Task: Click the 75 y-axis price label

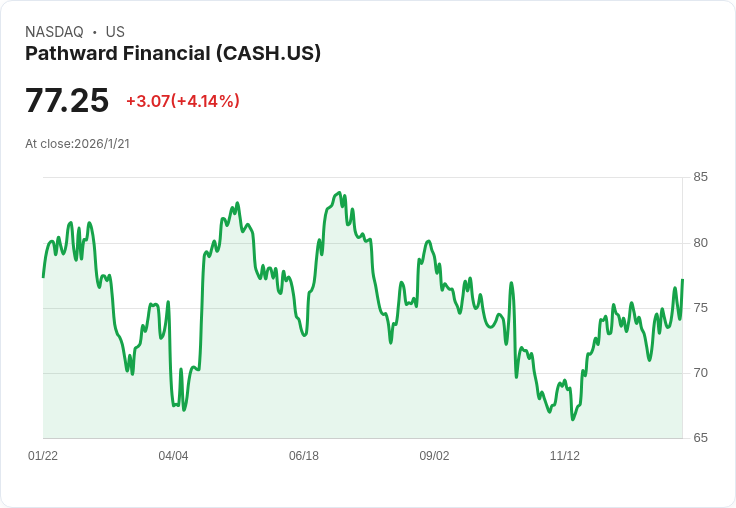Action: [x=700, y=308]
